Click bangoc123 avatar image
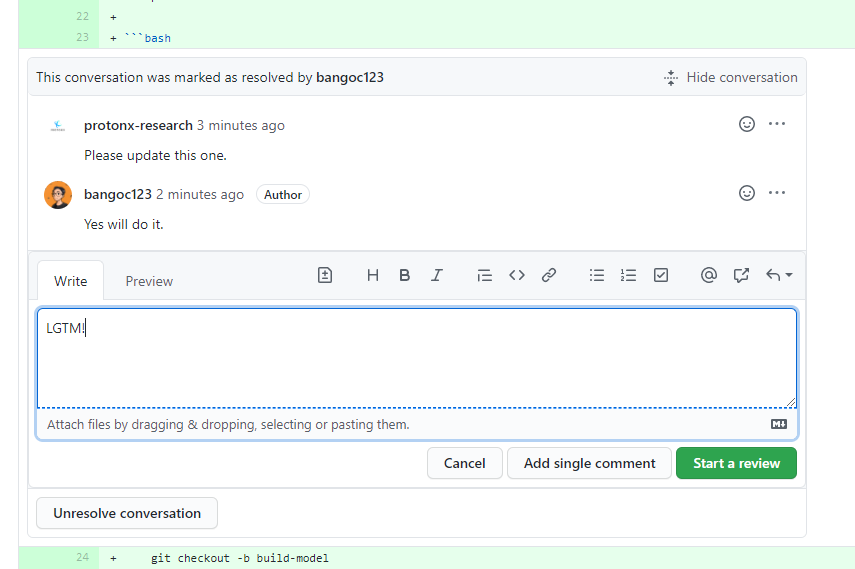This screenshot has height=569, width=855. pyautogui.click(x=58, y=195)
